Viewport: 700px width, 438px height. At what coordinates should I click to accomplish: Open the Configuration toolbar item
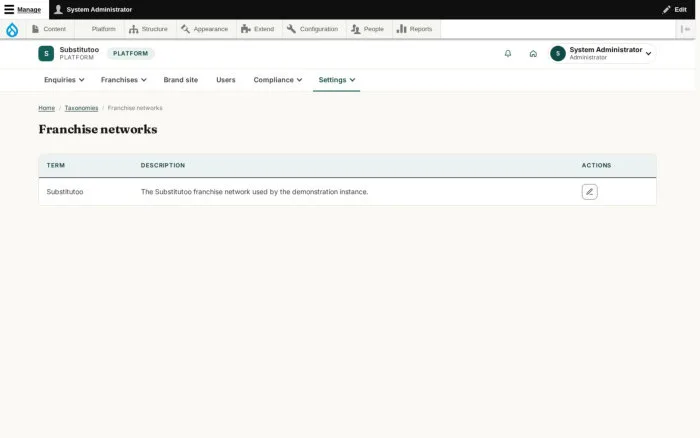pos(312,29)
